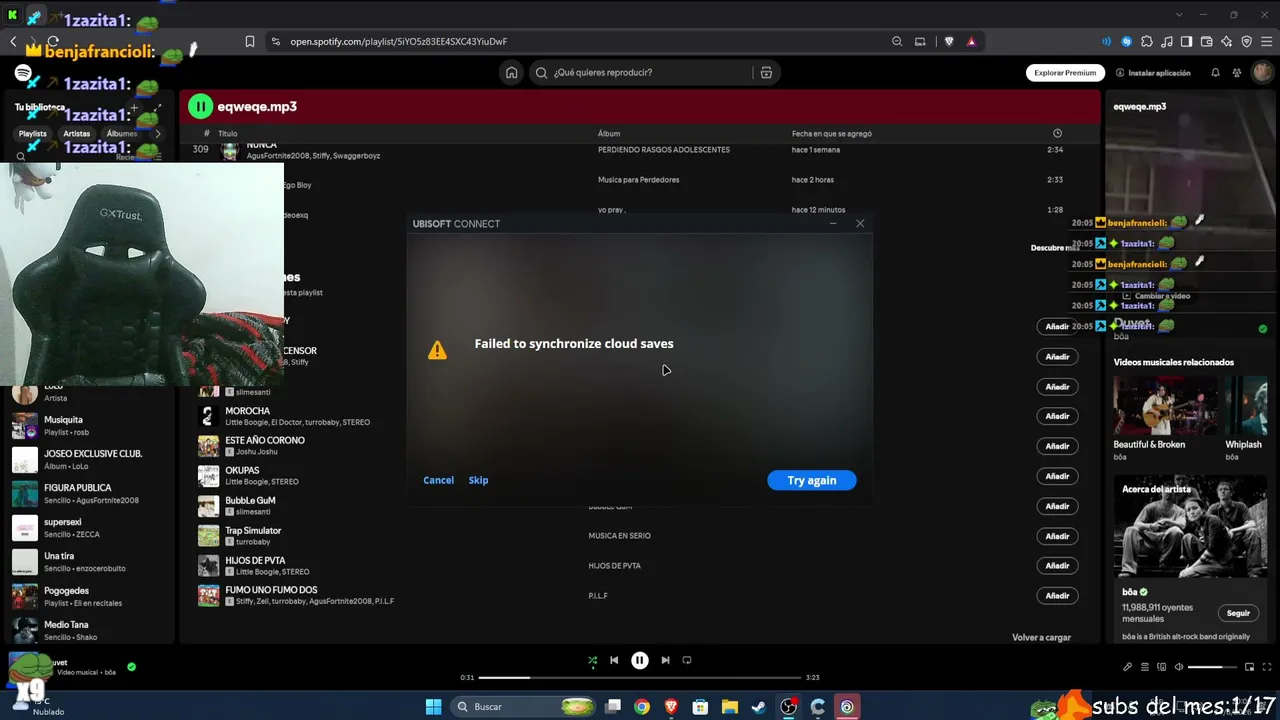Bookmark this page in Brave

pos(250,42)
